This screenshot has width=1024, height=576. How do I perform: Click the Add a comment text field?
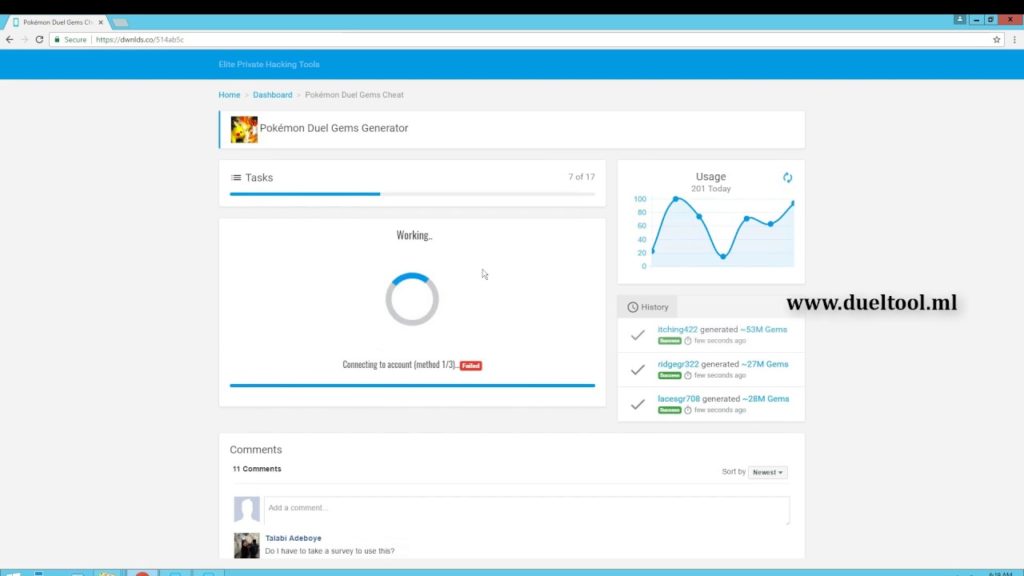coord(526,509)
